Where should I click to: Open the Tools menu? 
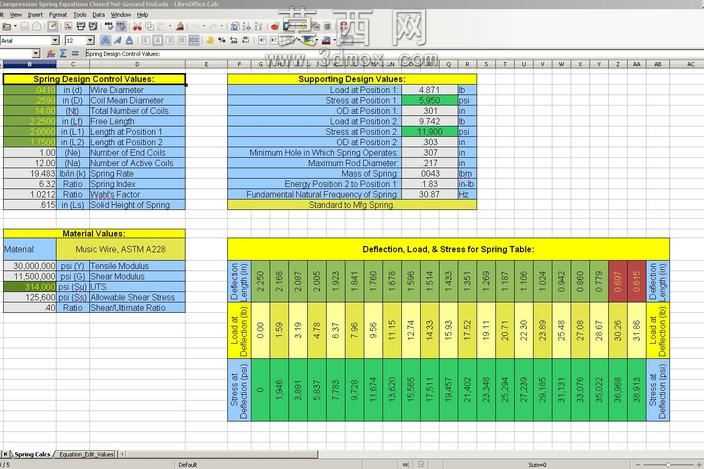coord(80,14)
